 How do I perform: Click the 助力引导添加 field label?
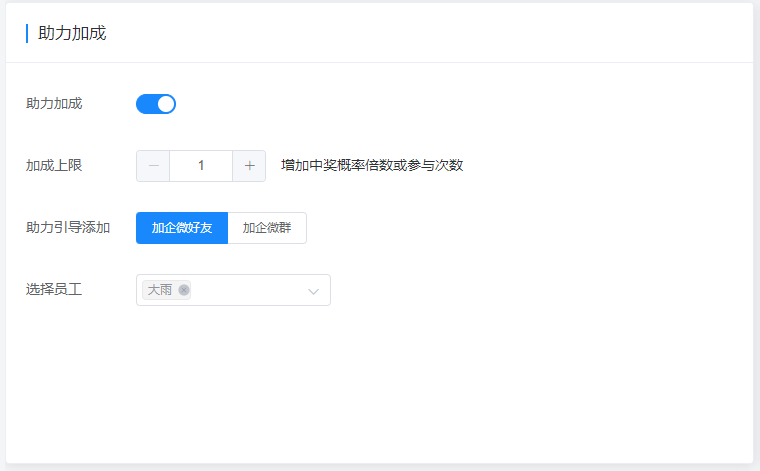click(68, 227)
